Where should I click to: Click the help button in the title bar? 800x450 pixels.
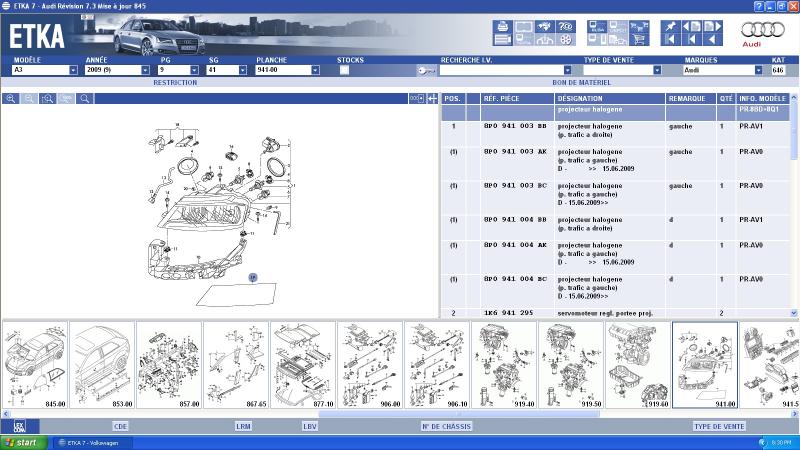point(759,6)
